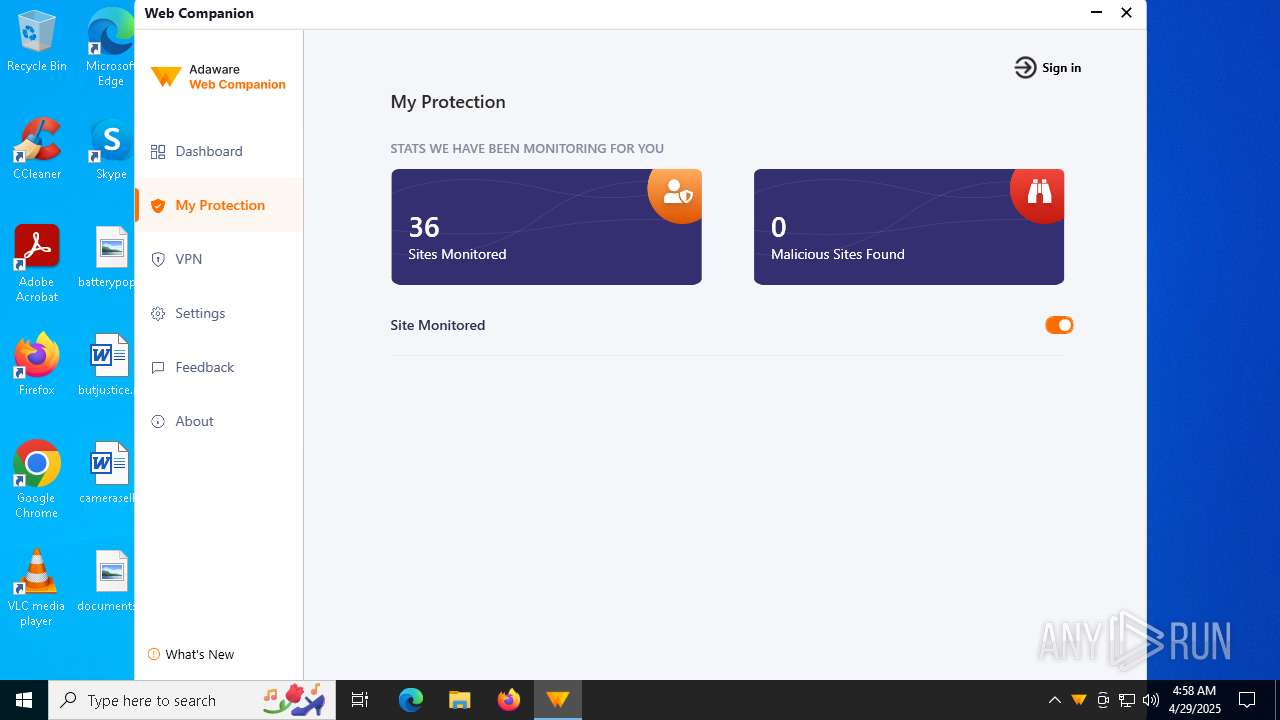
Task: Click the Feedback speech bubble icon
Action: (x=158, y=368)
